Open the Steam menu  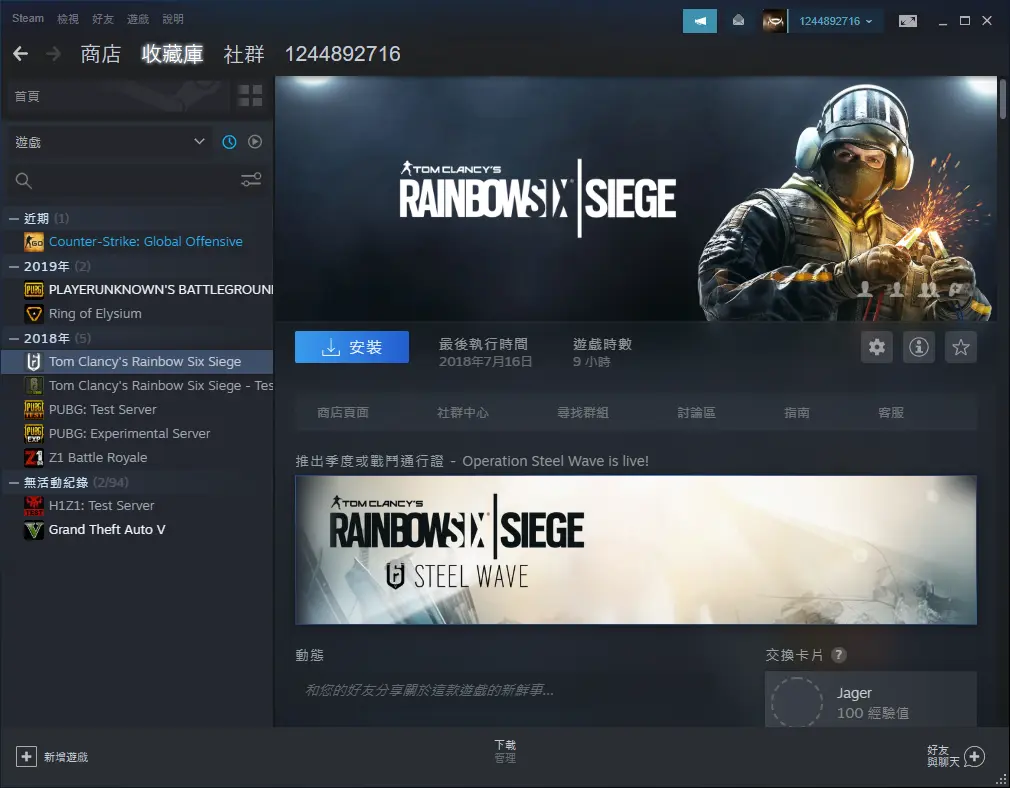point(28,19)
